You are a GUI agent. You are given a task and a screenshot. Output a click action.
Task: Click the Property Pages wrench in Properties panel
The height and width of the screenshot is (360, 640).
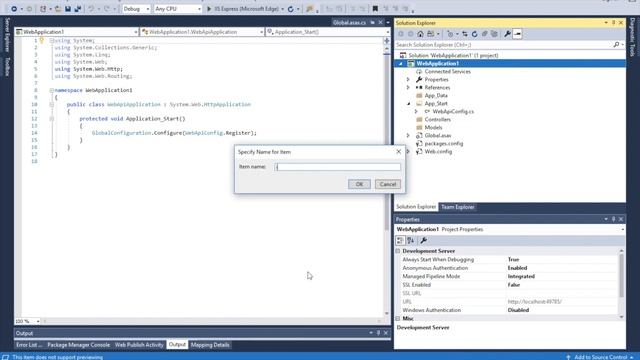pyautogui.click(x=424, y=240)
